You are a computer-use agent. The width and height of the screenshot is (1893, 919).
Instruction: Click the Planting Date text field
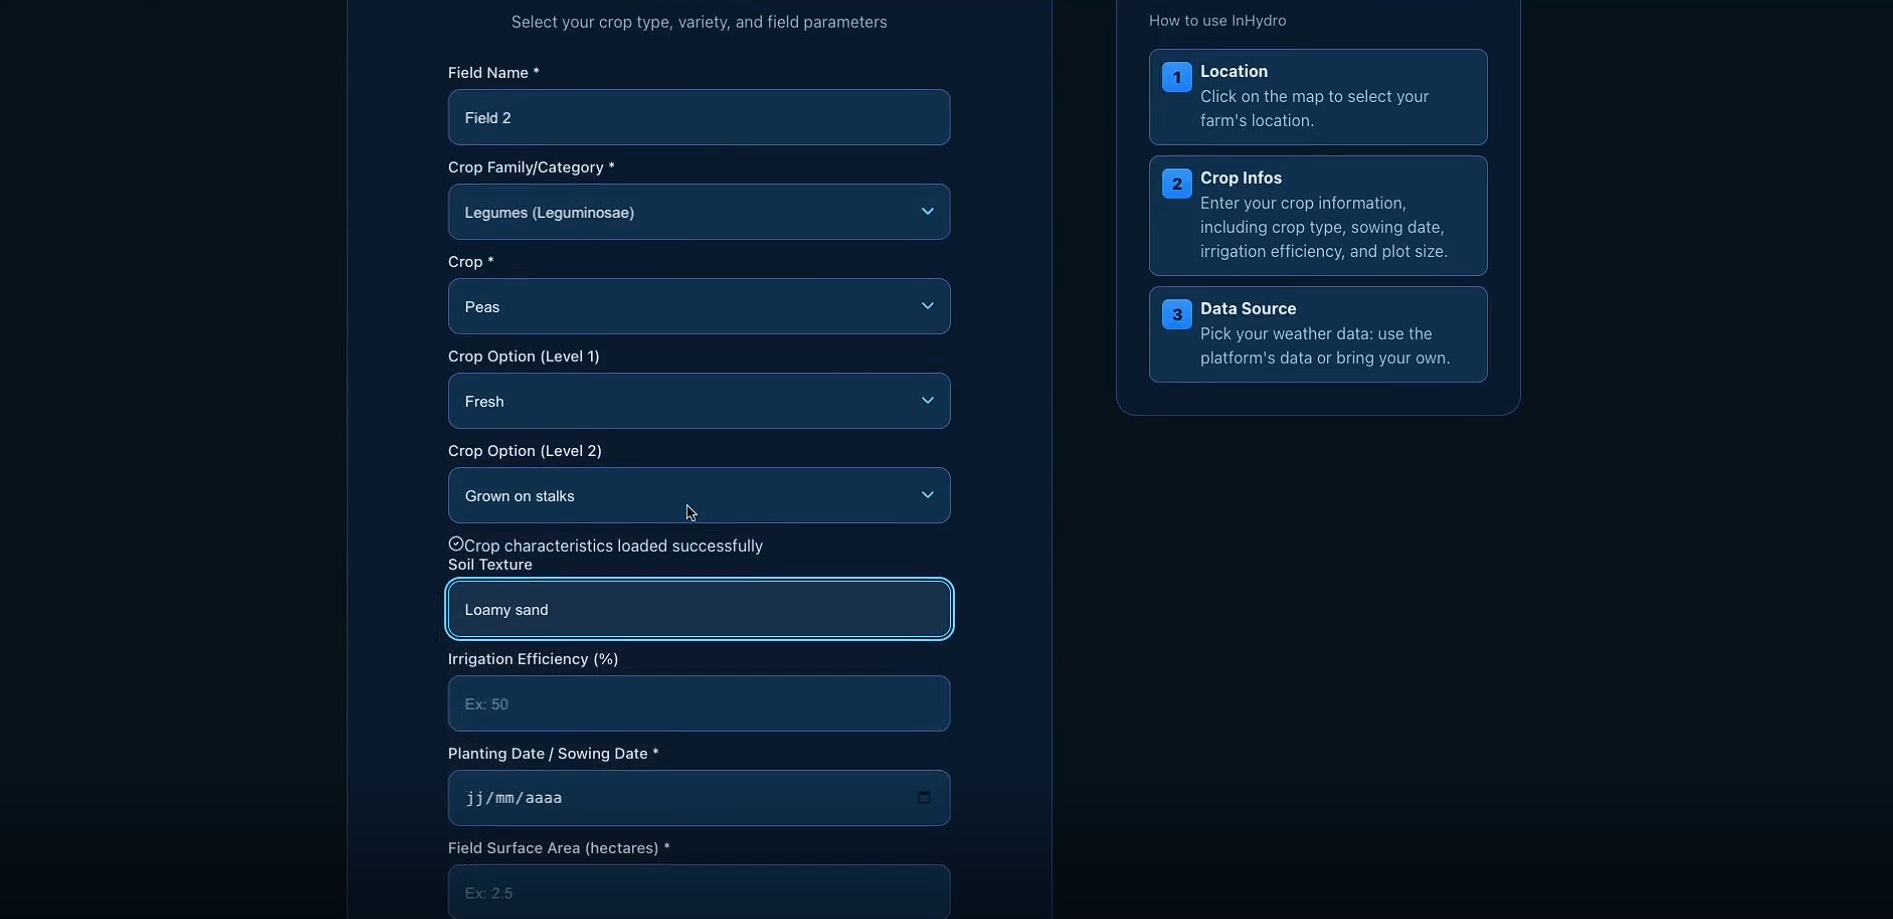680,798
